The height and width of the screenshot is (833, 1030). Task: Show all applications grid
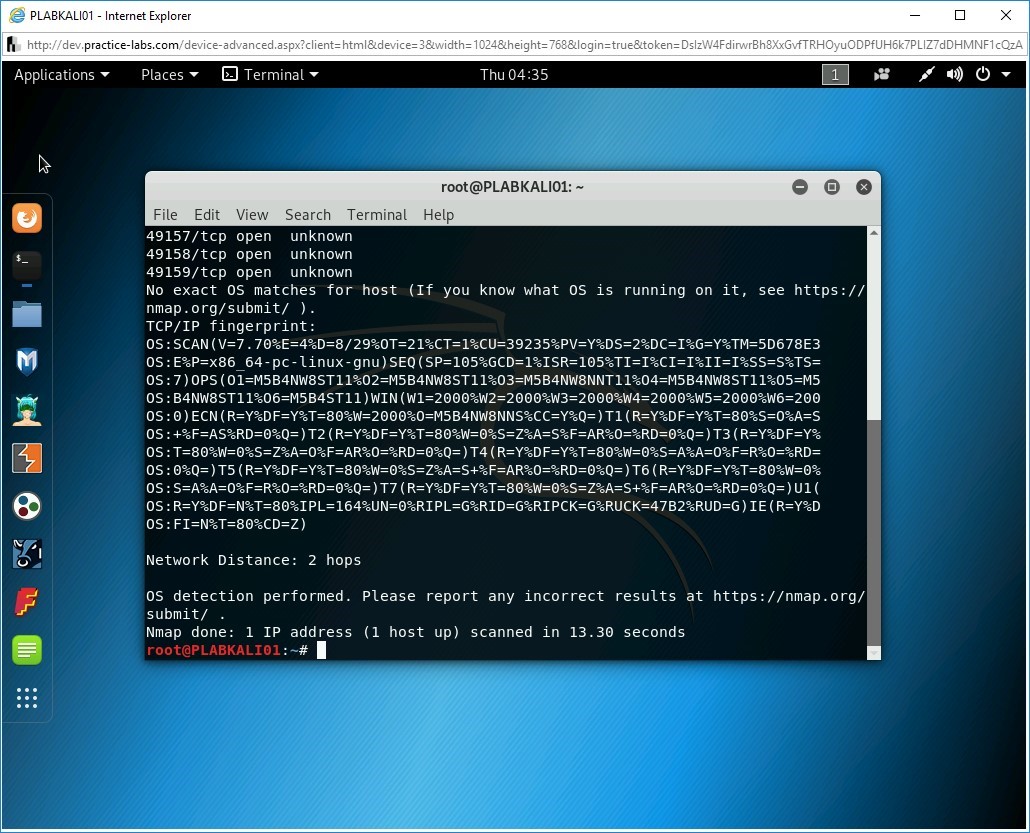(x=27, y=698)
